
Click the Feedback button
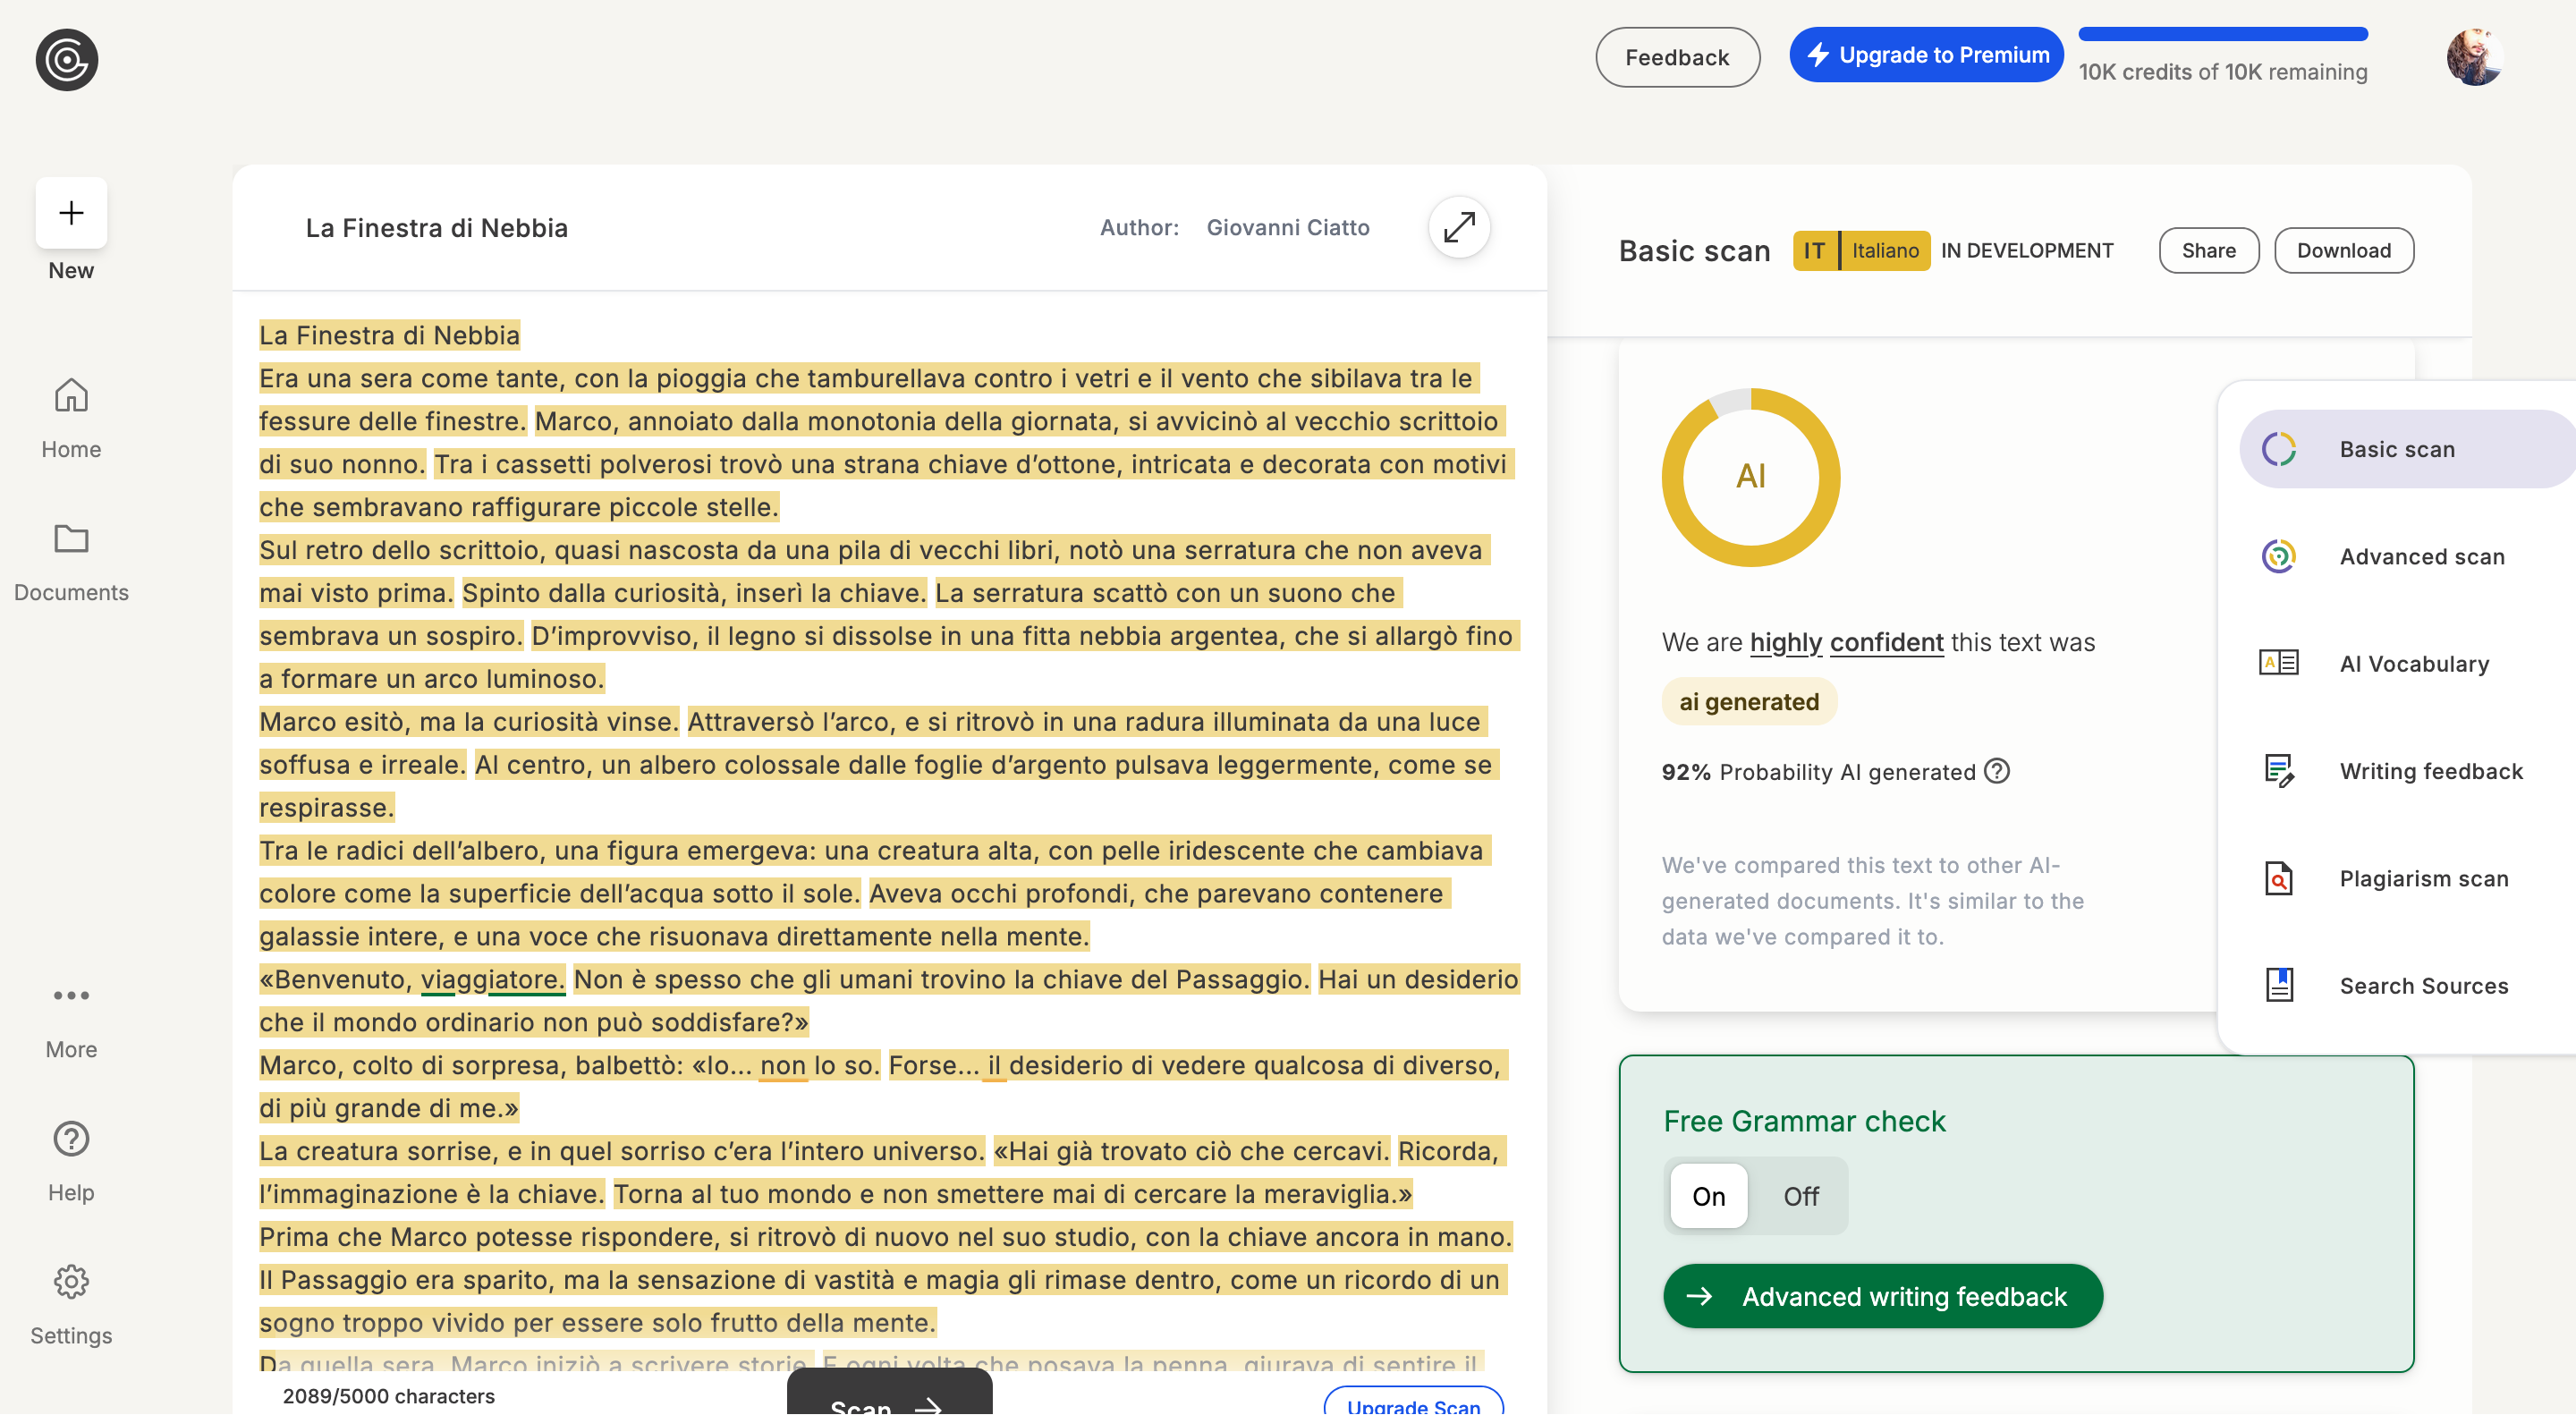1677,57
